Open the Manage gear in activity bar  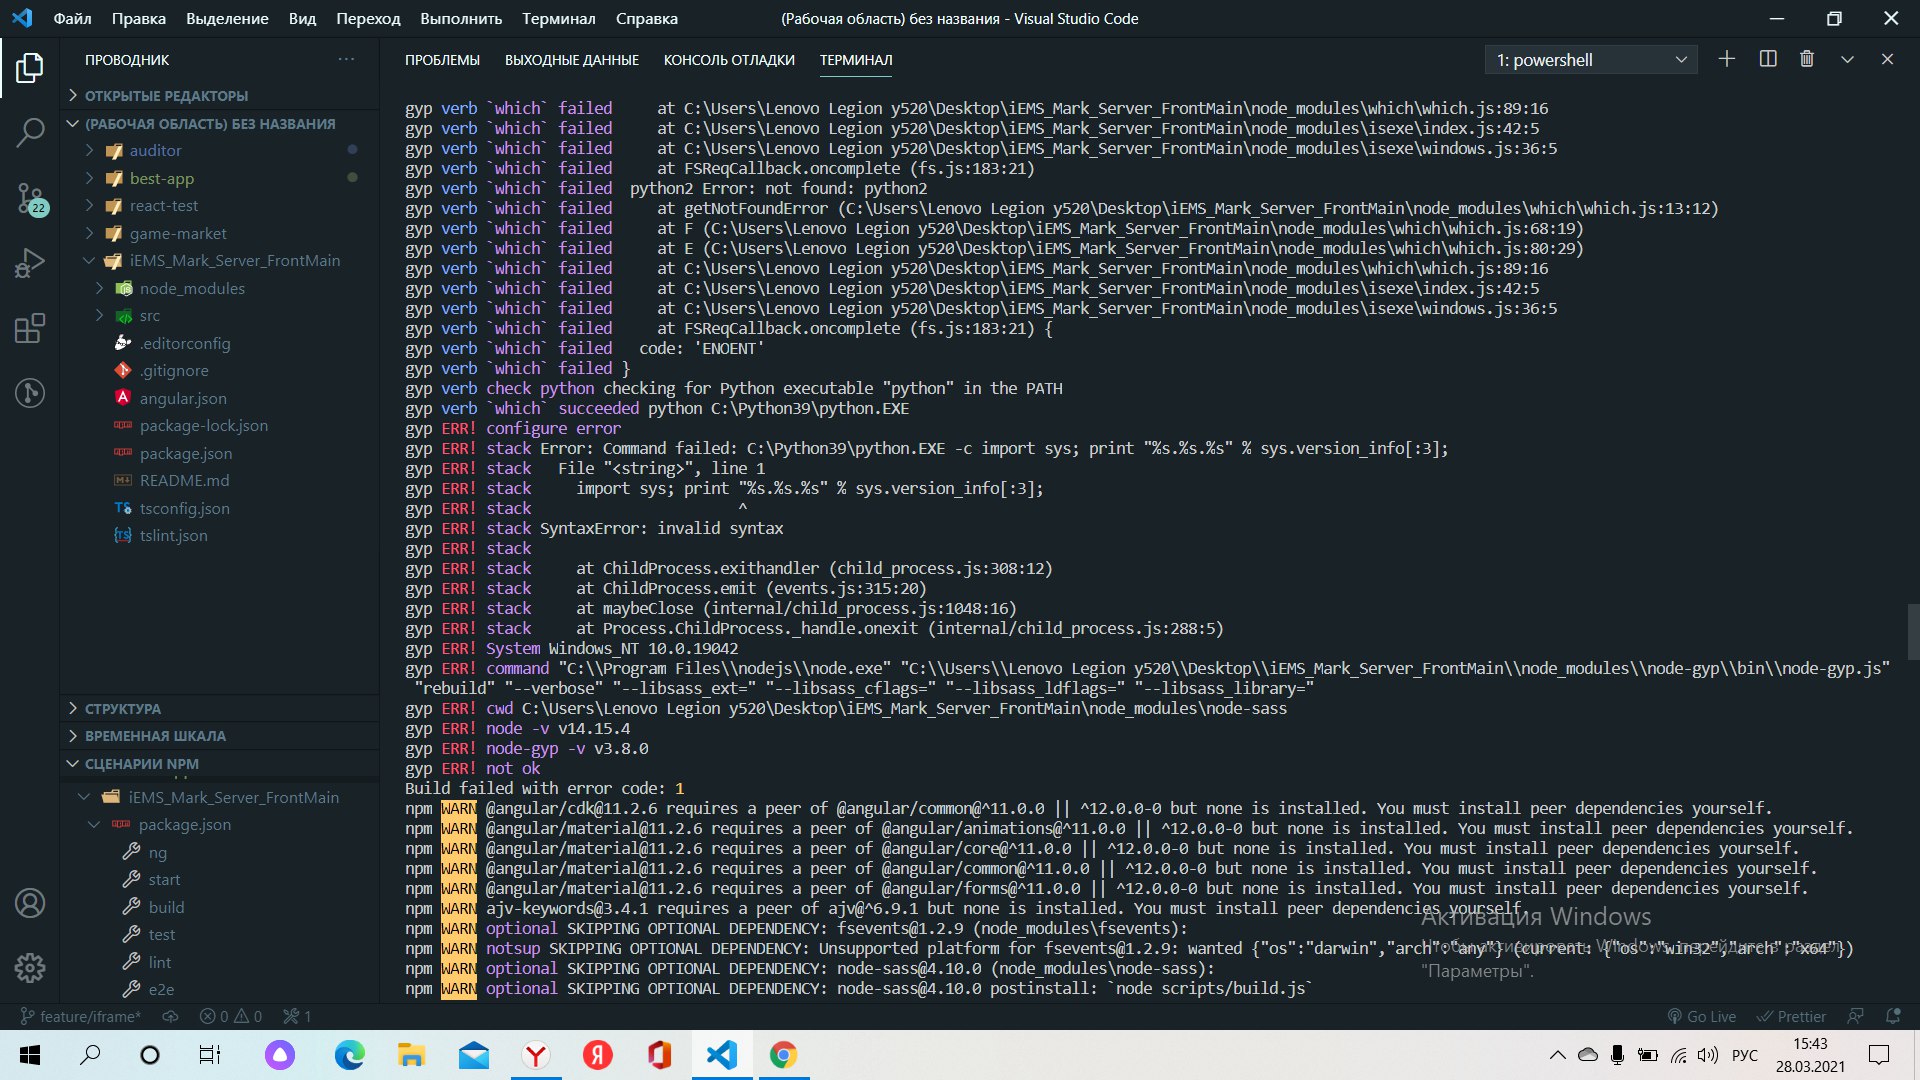[30, 968]
